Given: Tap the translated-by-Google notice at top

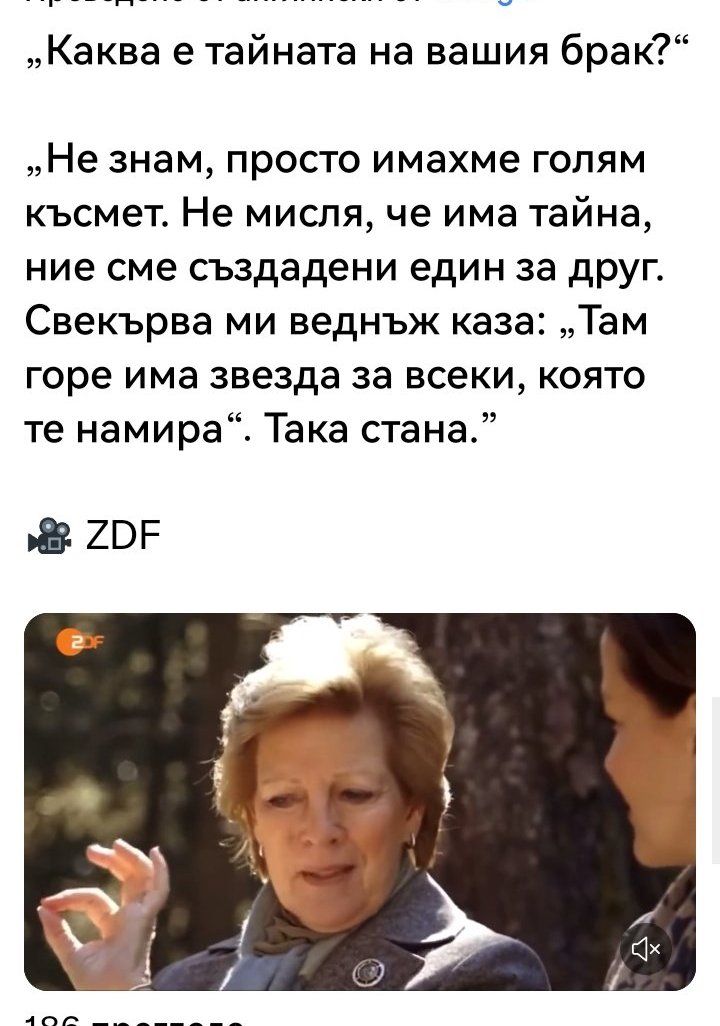Looking at the screenshot, I should point(281,3).
